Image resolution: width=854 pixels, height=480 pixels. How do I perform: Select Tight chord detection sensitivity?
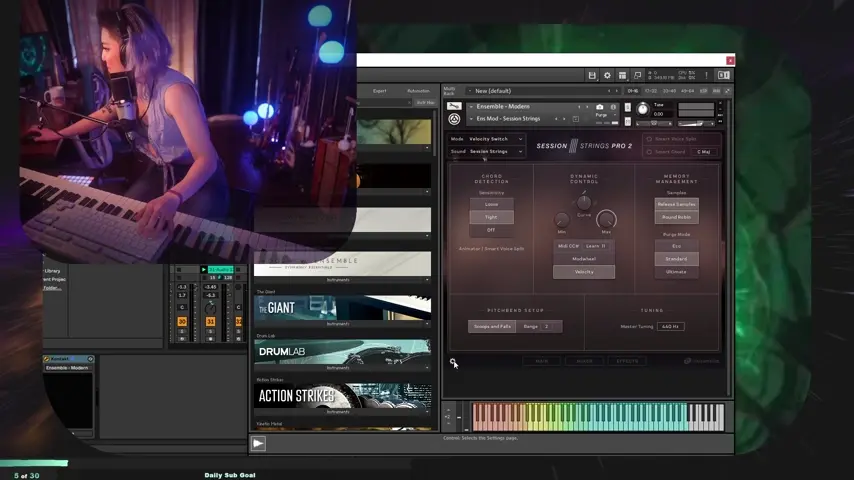tap(491, 217)
